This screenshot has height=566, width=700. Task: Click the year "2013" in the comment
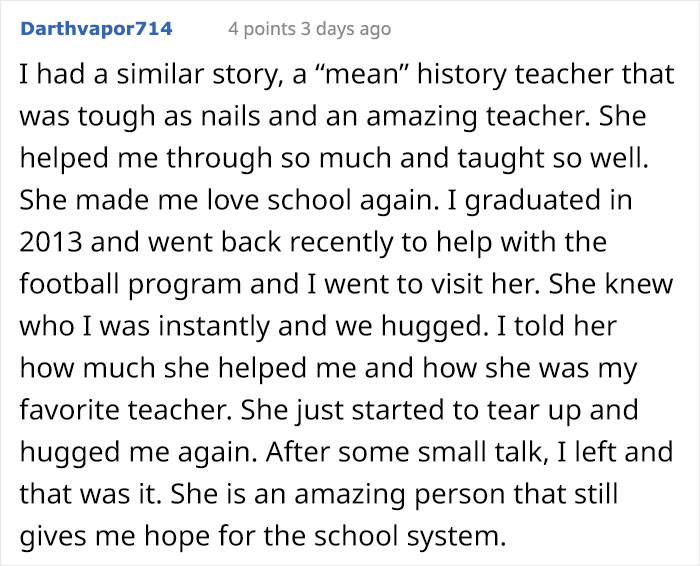pos(51,242)
